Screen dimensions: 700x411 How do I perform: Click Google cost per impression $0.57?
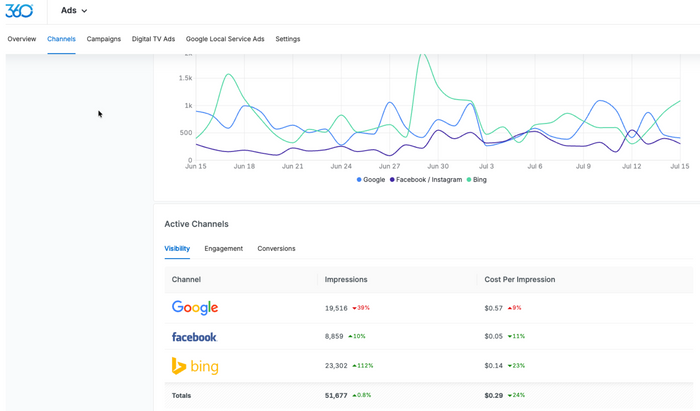click(493, 308)
